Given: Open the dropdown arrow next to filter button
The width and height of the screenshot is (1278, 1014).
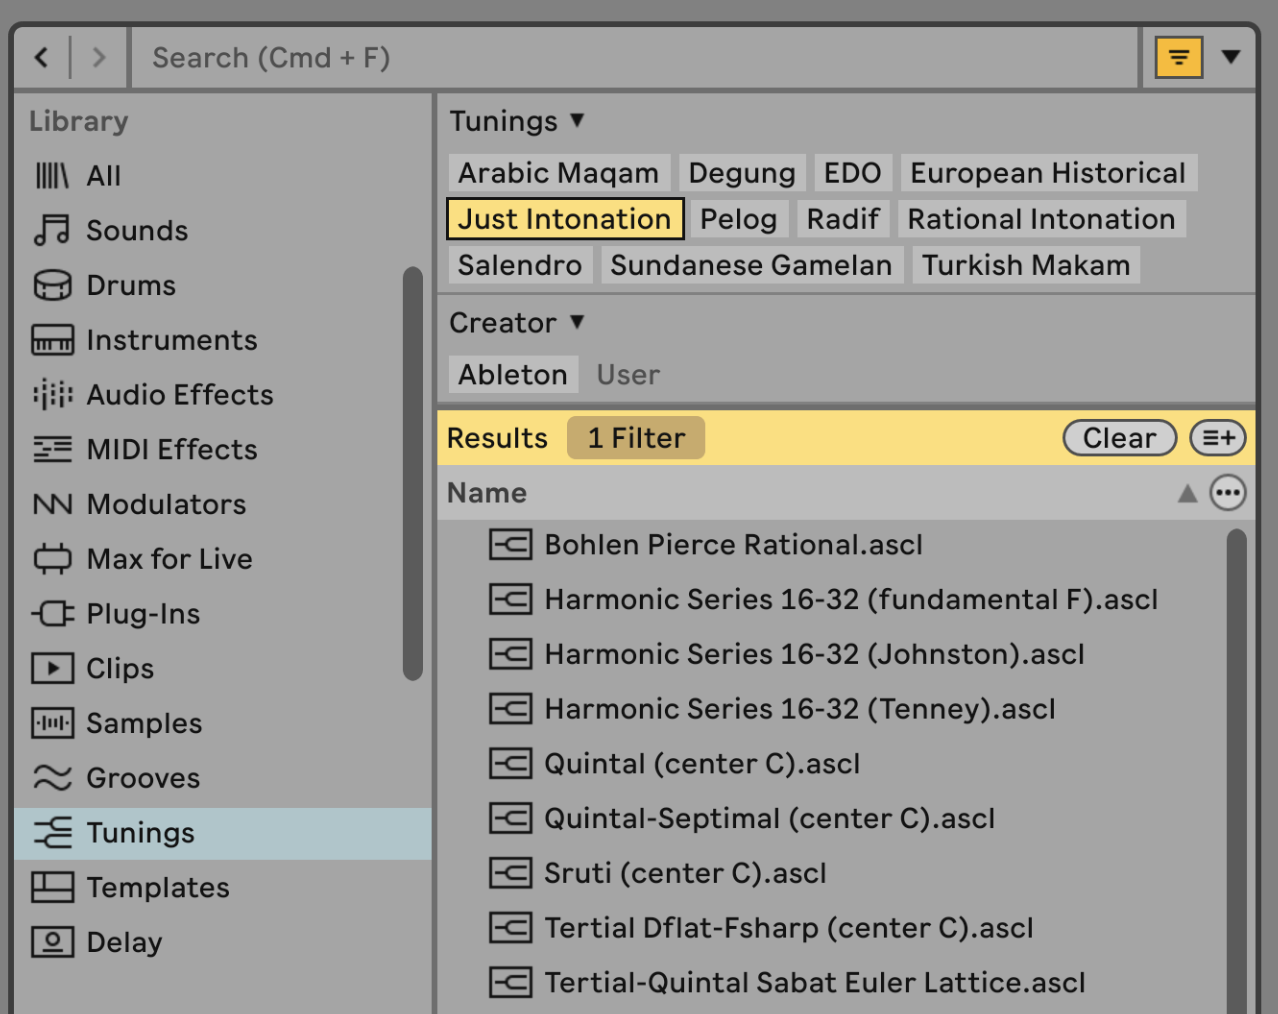Looking at the screenshot, I should click(1231, 57).
